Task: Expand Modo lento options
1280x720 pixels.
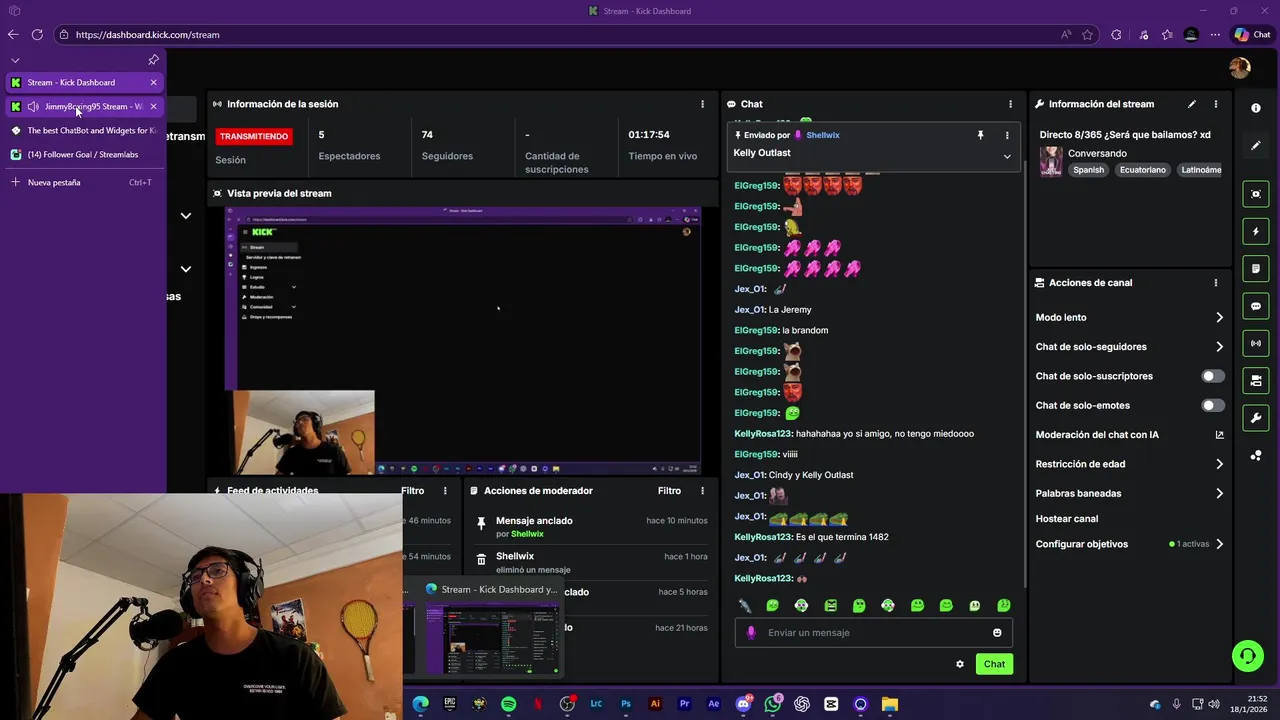Action: tap(1219, 318)
